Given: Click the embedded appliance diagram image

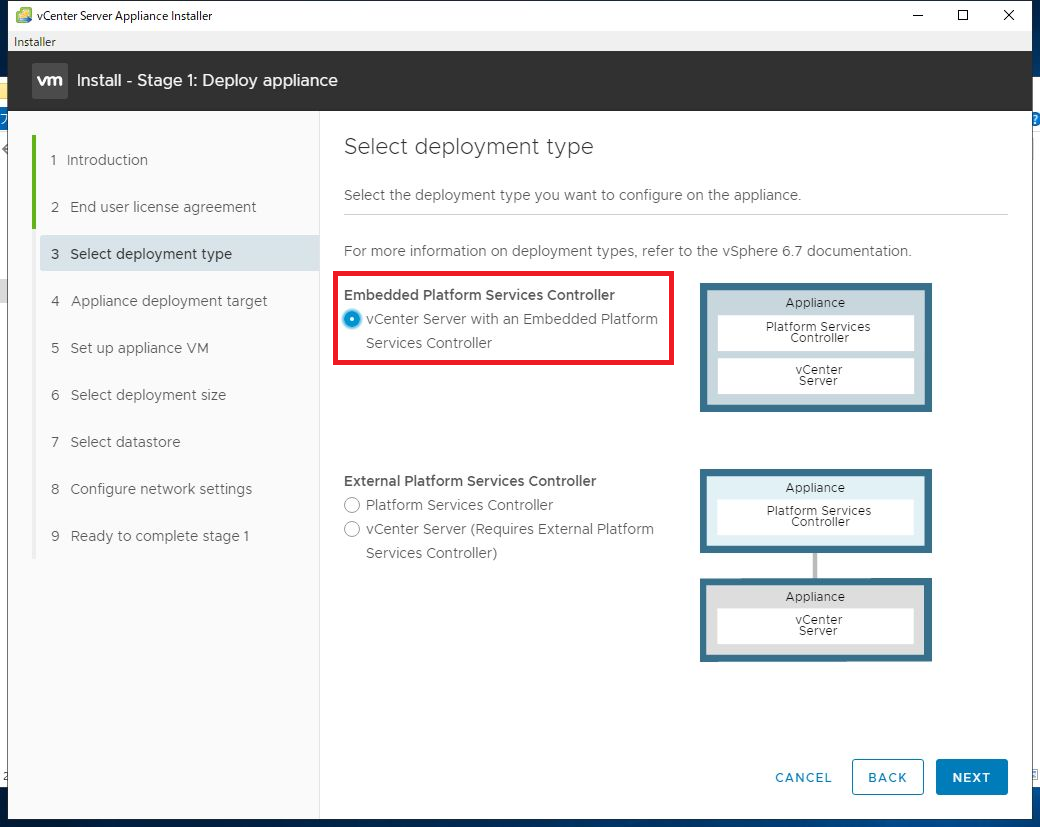Looking at the screenshot, I should (816, 348).
